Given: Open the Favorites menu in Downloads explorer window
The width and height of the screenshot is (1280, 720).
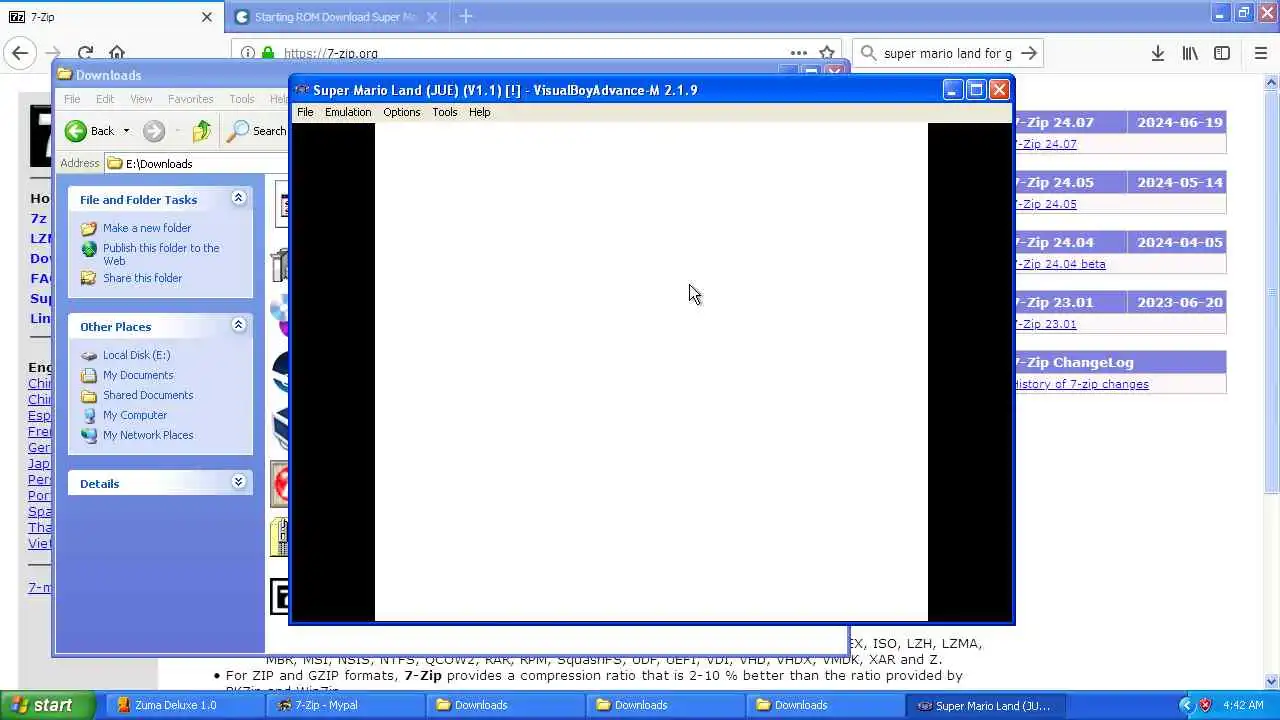Looking at the screenshot, I should pyautogui.click(x=190, y=99).
